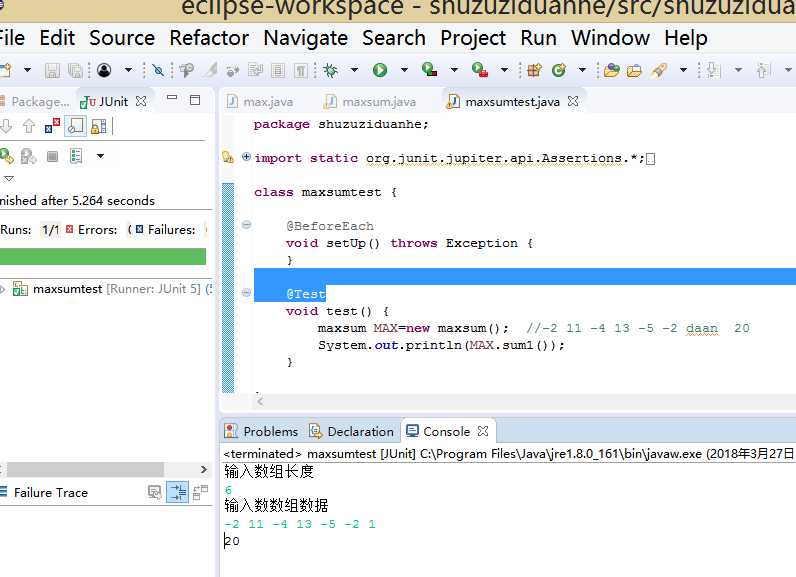The height and width of the screenshot is (577, 796).
Task: Toggle Skip All Breakpoints icon
Action: (x=158, y=70)
